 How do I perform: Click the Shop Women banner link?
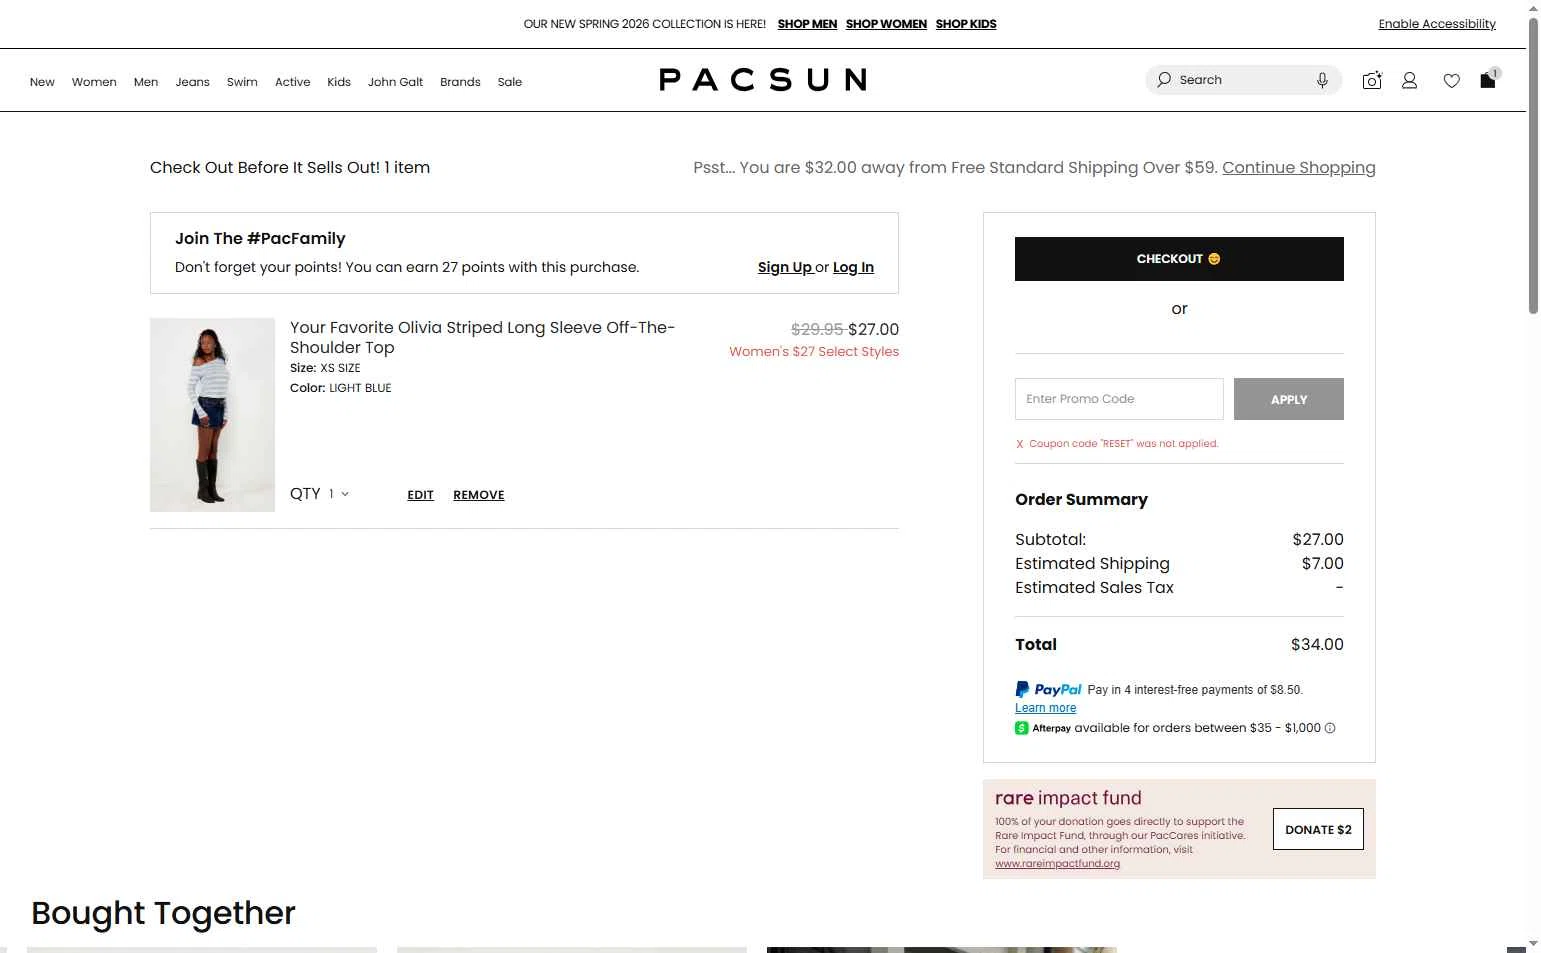pos(886,24)
